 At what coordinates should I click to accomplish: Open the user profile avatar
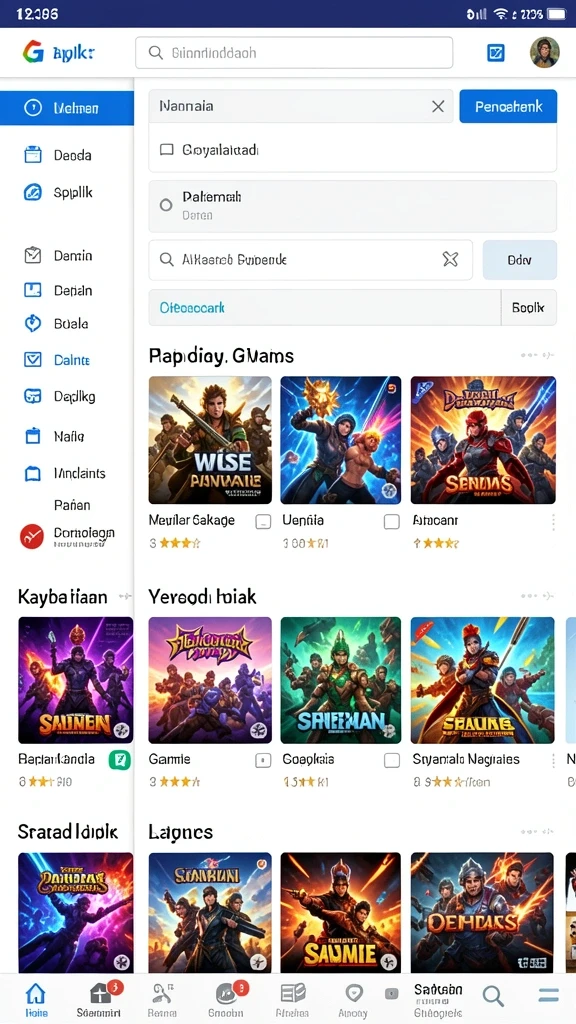545,52
